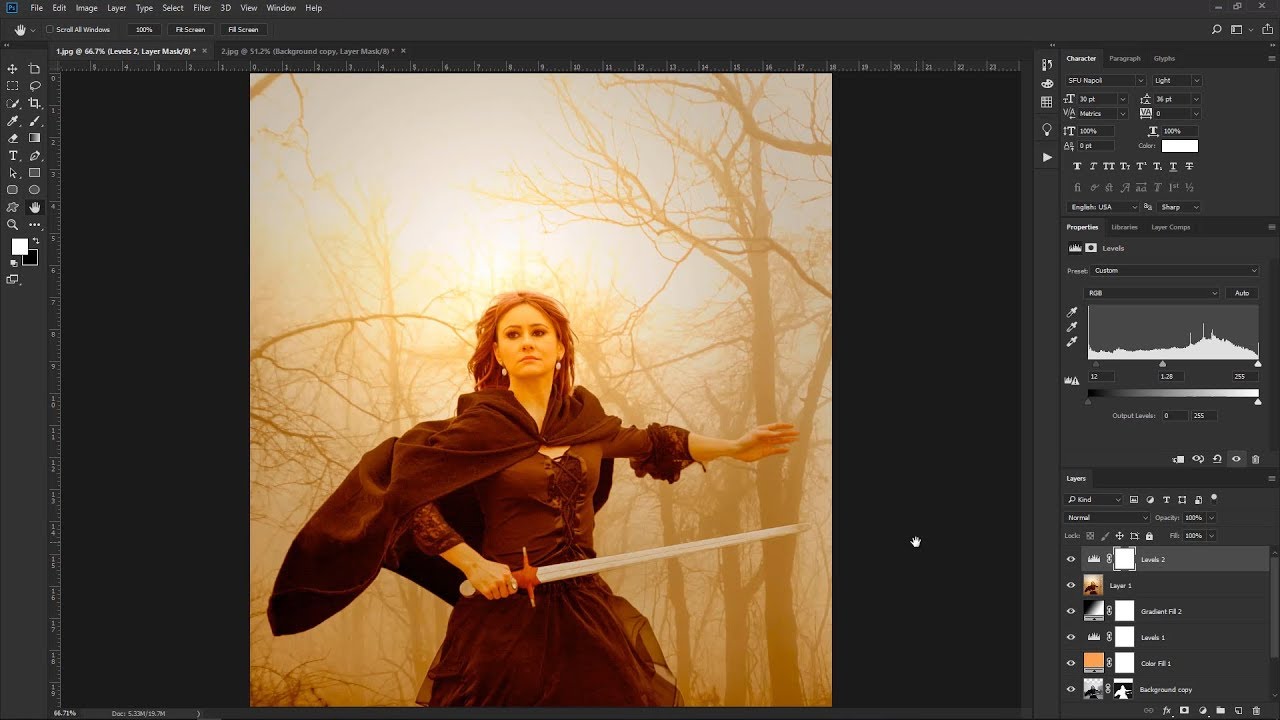The height and width of the screenshot is (720, 1280).
Task: Click the Auto levels button
Action: point(1242,293)
